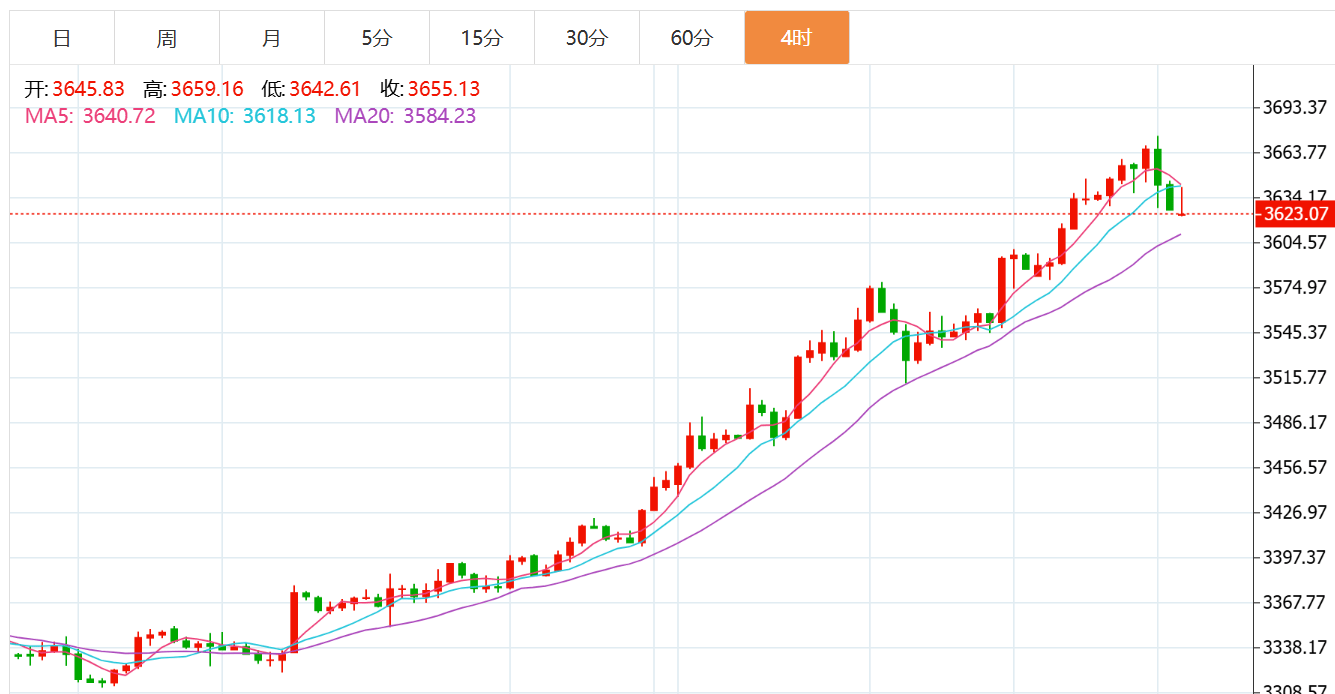Show the 30分 interval chart
Image resolution: width=1335 pixels, height=694 pixels.
[x=587, y=38]
